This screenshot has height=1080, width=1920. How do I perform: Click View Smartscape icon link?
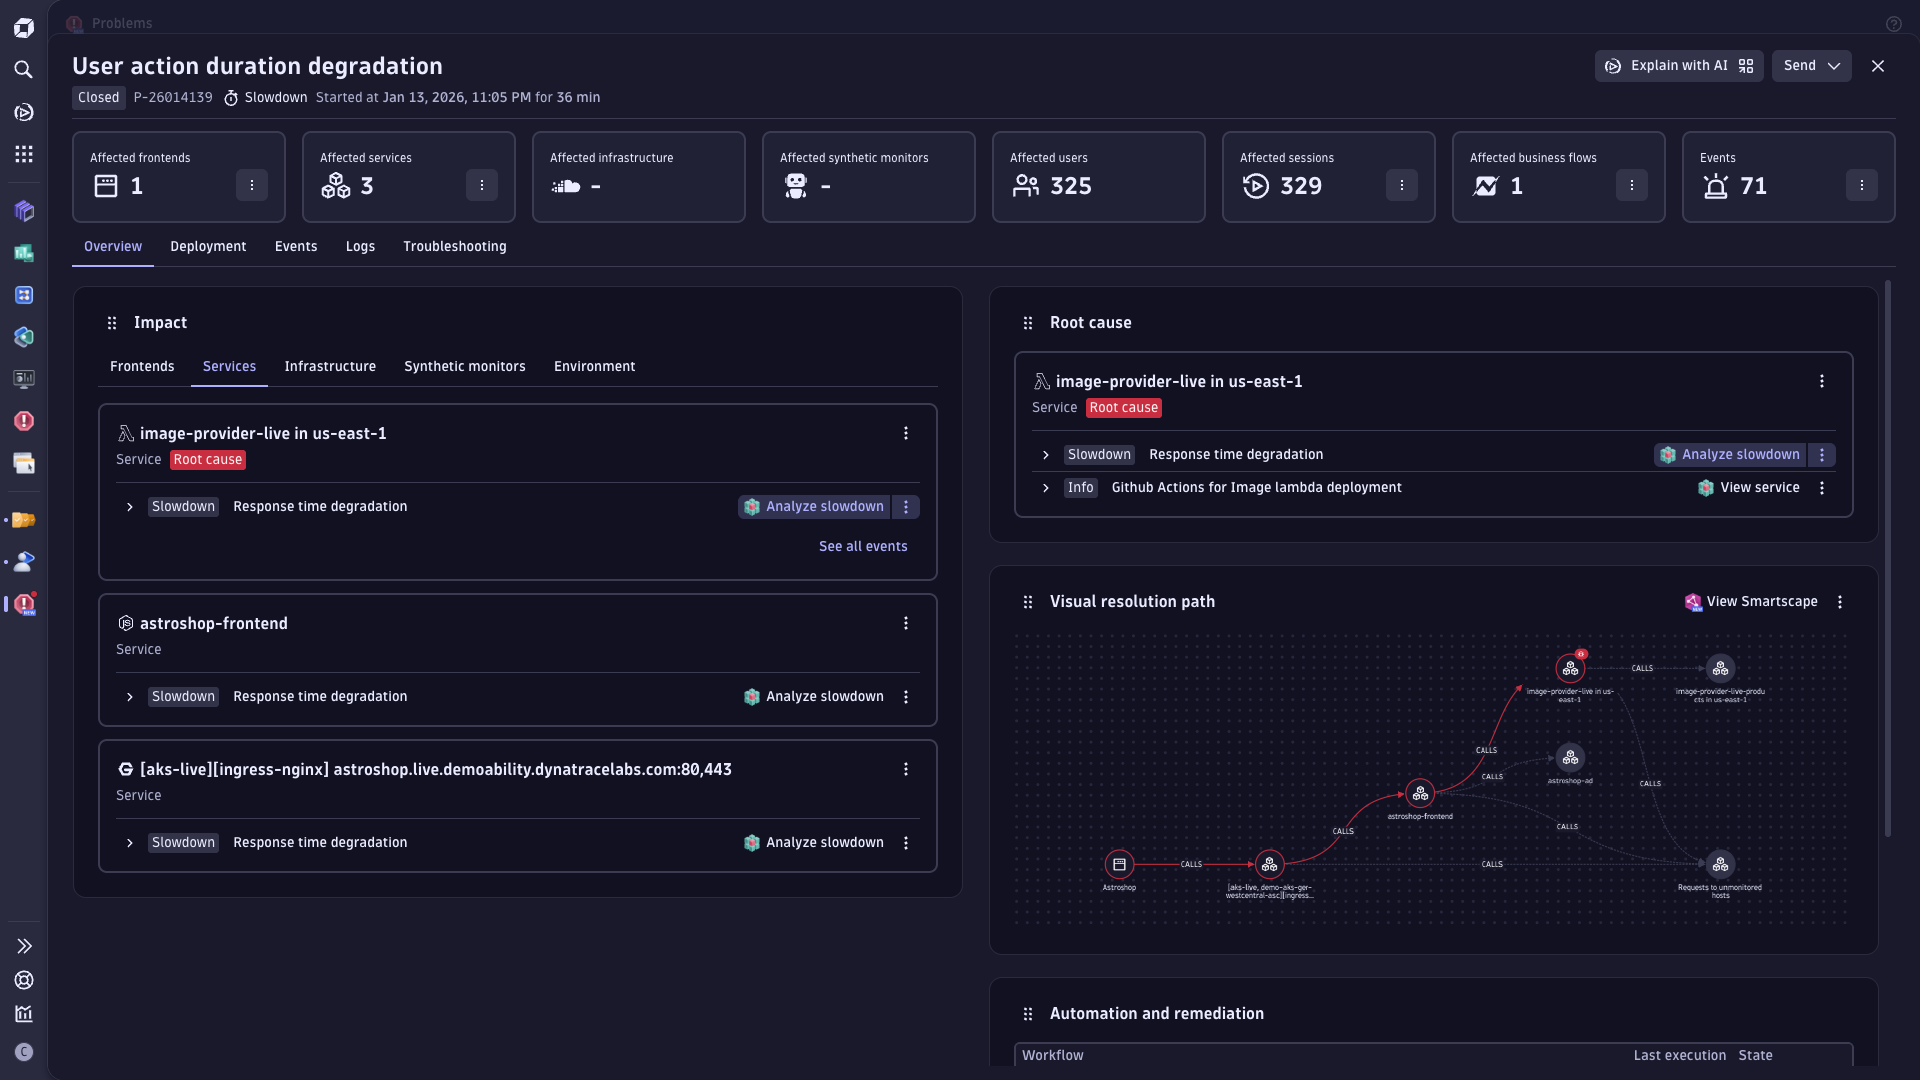(1750, 602)
